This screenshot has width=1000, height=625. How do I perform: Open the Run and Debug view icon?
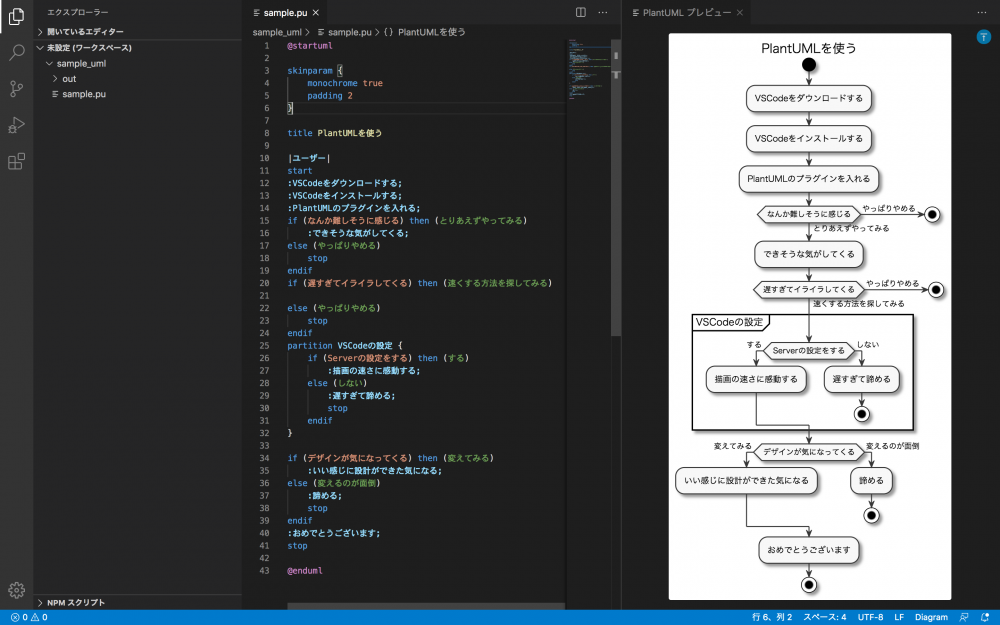point(17,125)
